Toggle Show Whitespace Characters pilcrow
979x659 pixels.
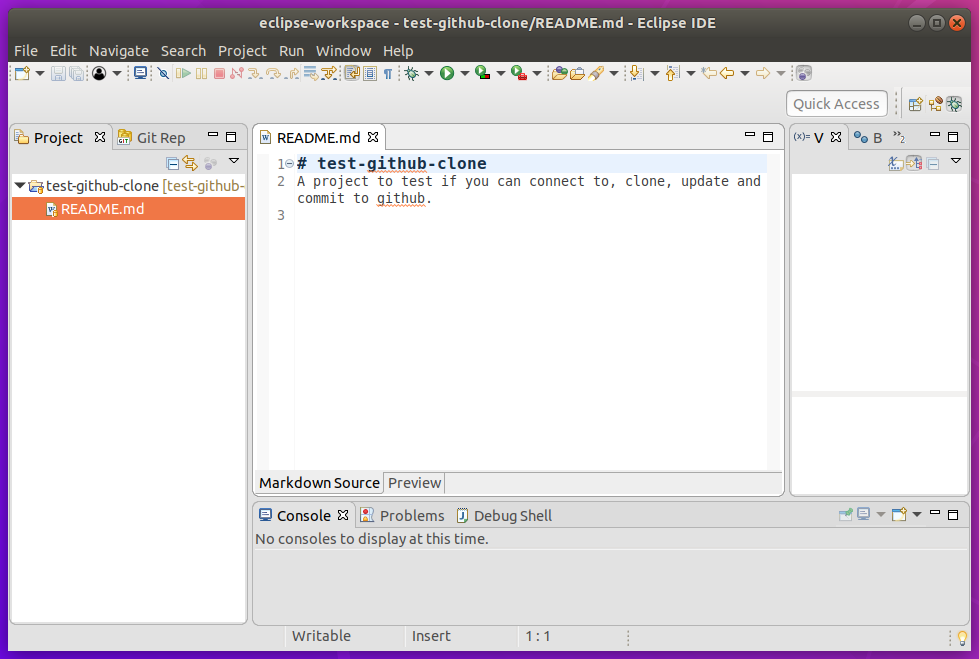388,73
